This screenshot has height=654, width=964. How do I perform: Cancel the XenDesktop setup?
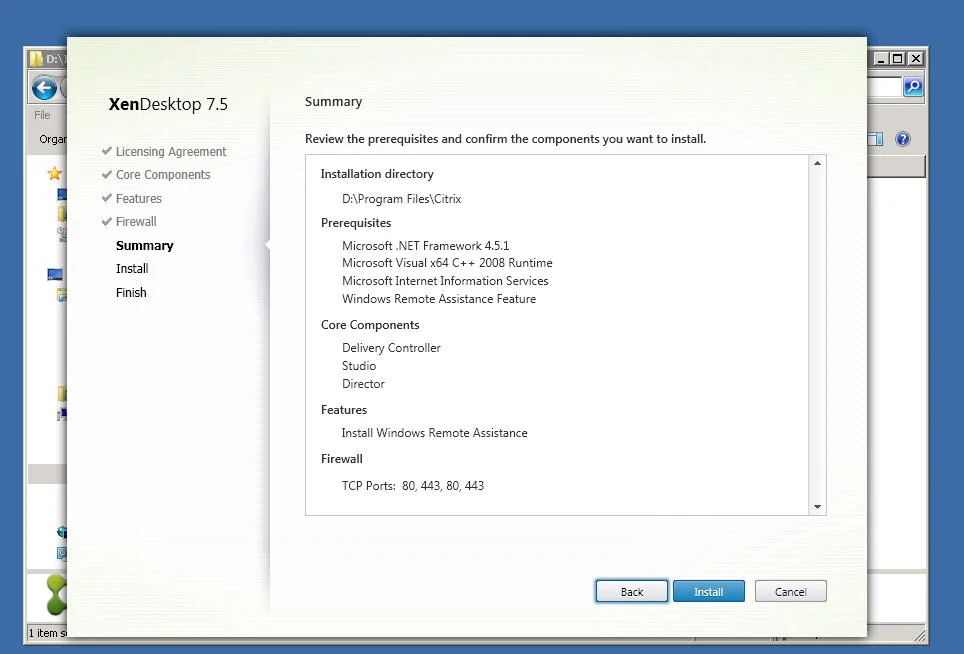pos(790,591)
